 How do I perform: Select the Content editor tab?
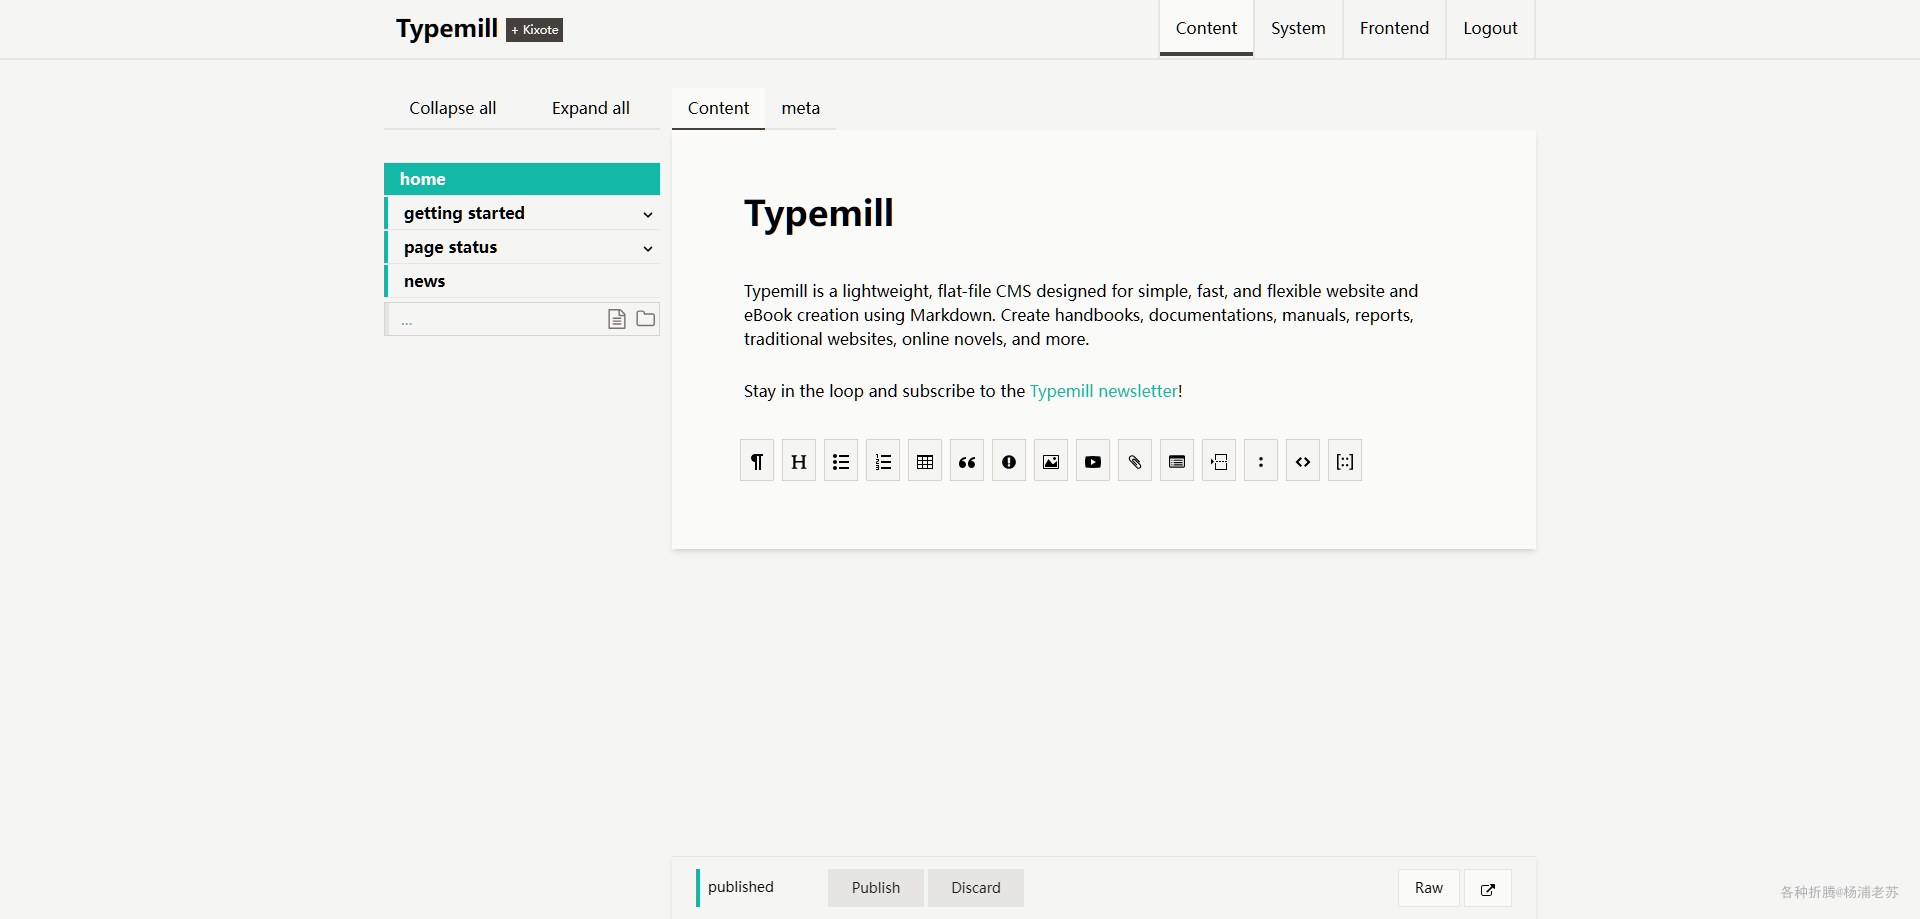[718, 108]
